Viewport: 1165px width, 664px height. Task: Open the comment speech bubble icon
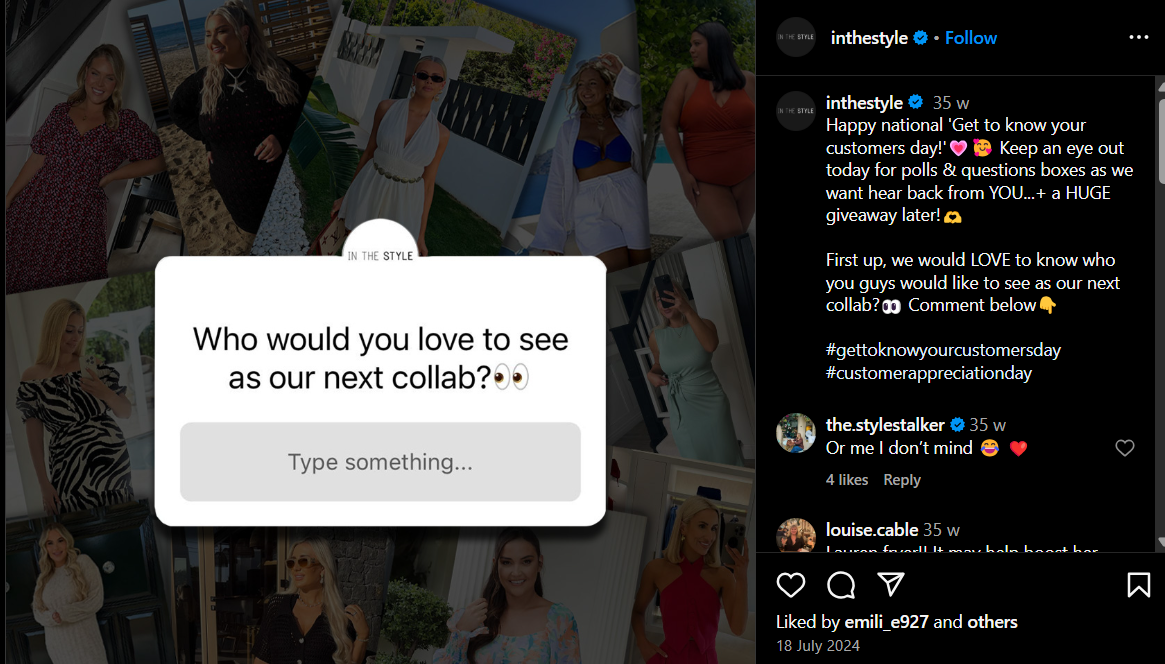click(841, 585)
